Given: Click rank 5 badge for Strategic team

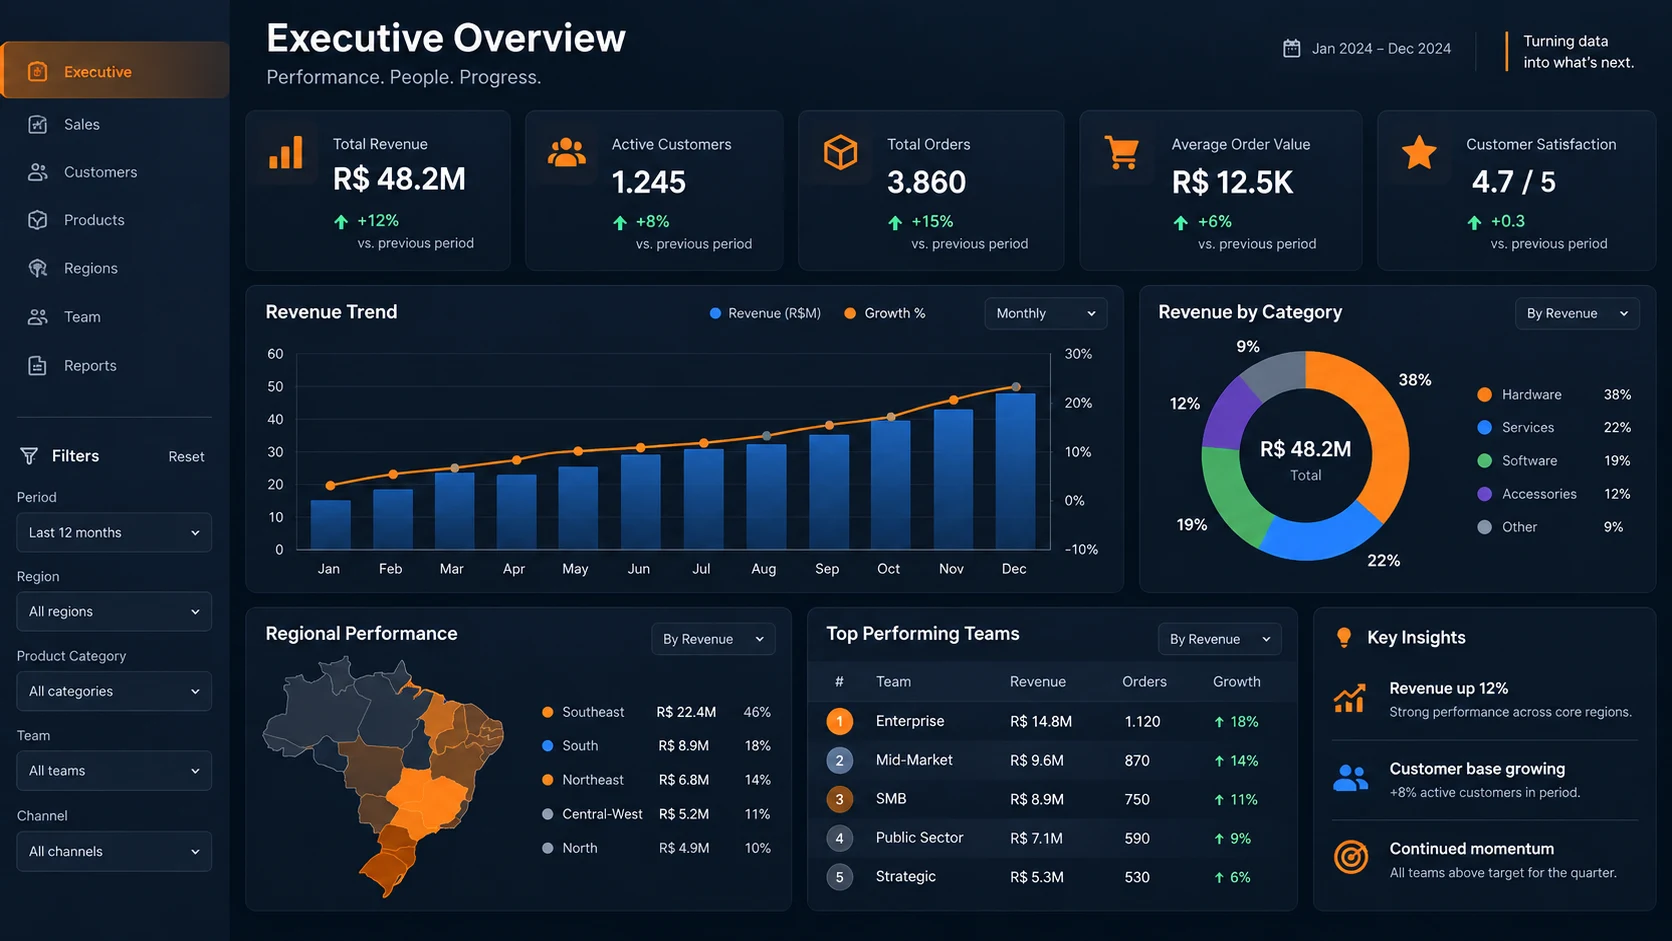Looking at the screenshot, I should [840, 877].
